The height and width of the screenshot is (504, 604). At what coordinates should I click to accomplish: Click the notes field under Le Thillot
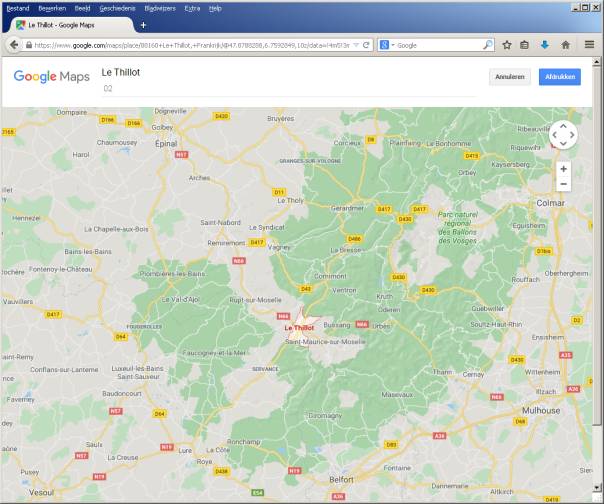click(x=289, y=89)
